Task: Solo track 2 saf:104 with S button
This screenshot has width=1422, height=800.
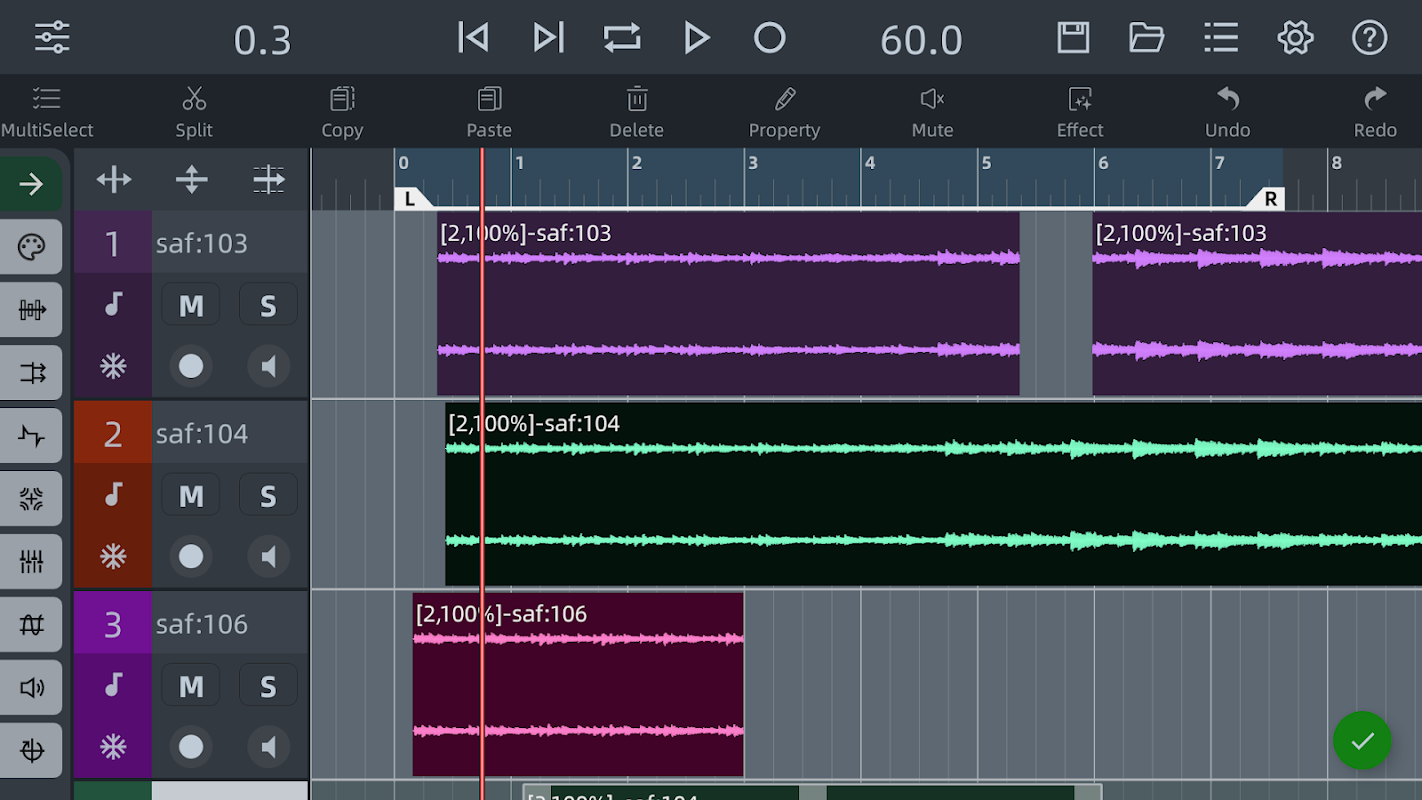Action: coord(268,496)
